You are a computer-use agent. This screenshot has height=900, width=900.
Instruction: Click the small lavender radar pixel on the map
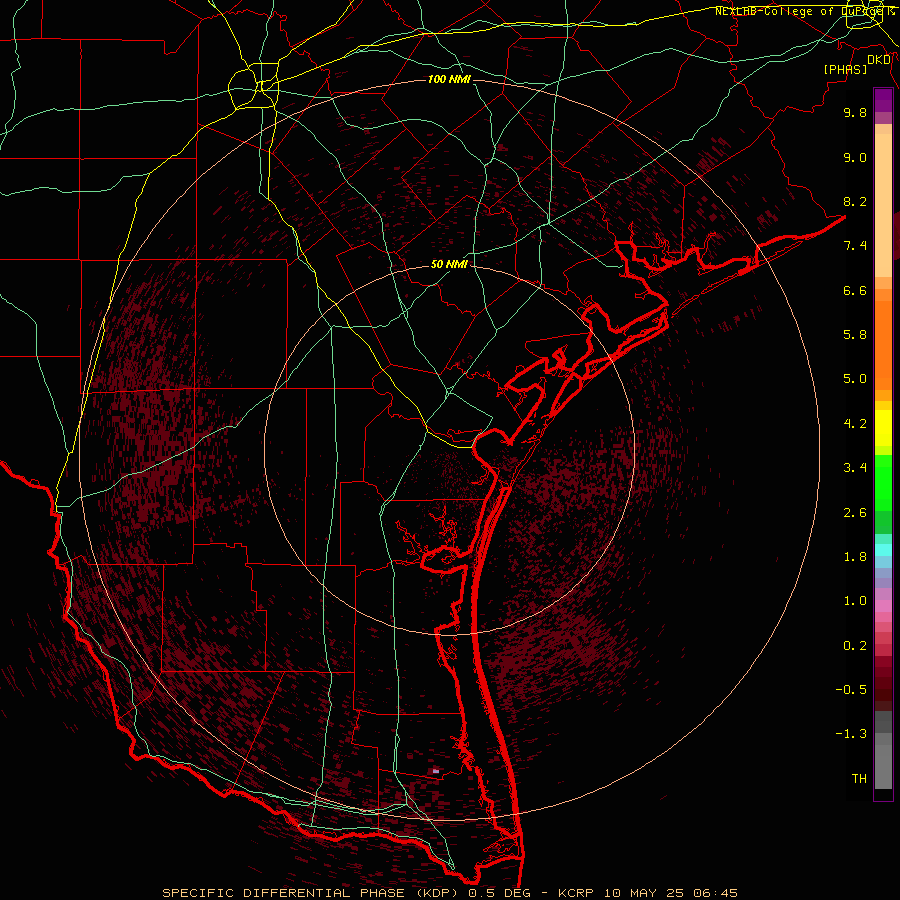coord(436,771)
